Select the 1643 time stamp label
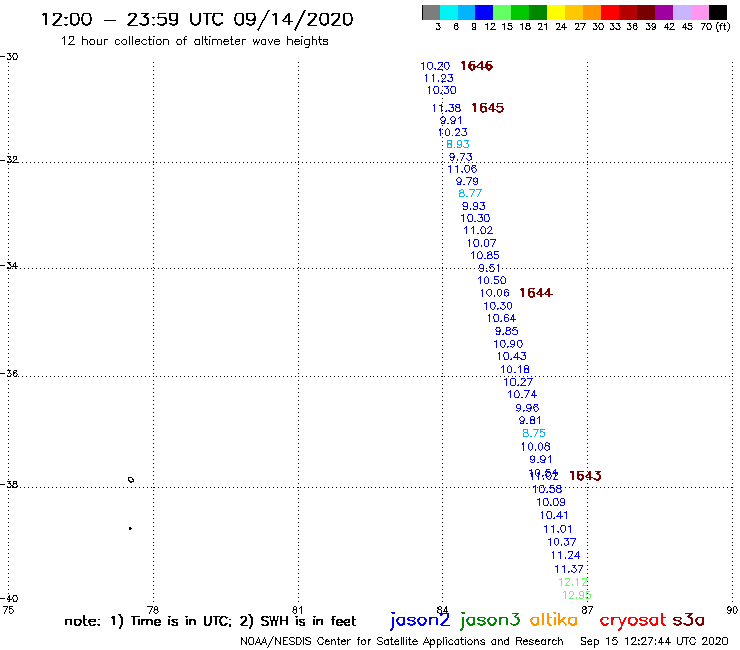 point(585,476)
